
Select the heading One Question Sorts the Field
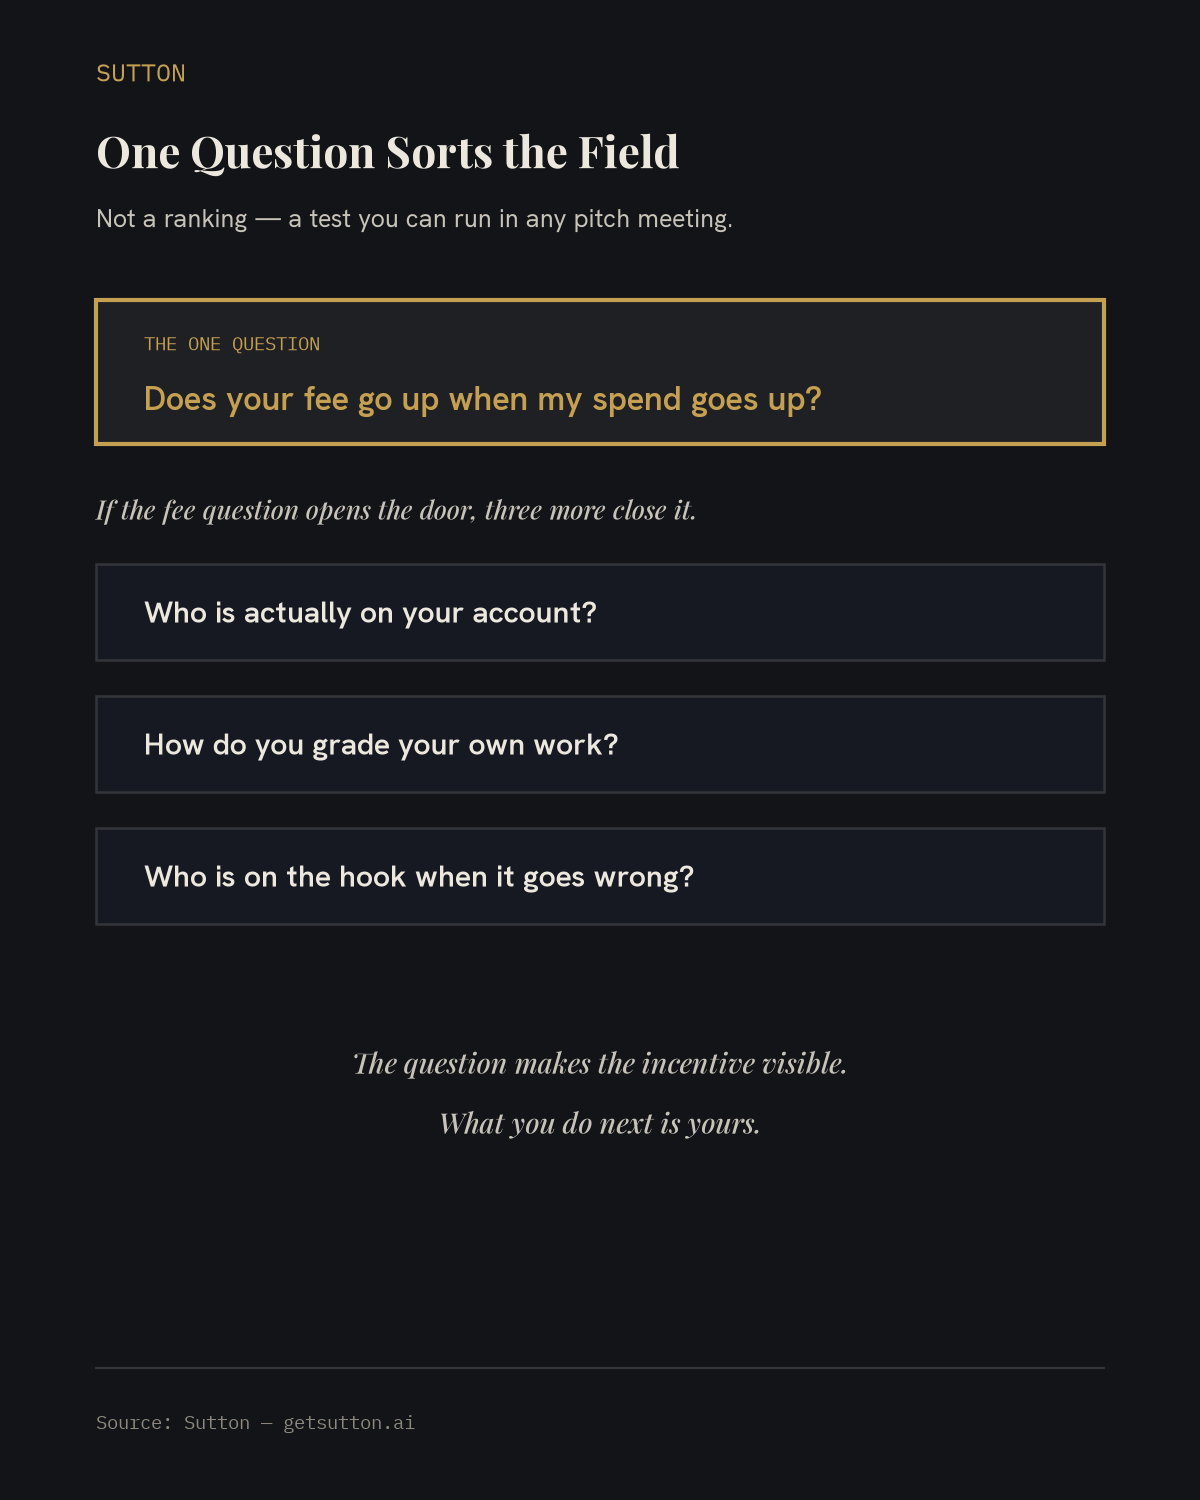coord(387,153)
